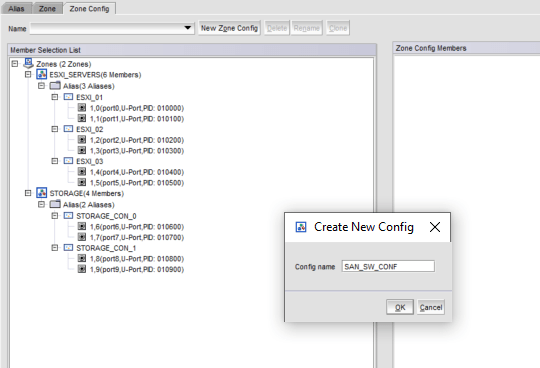Click the port icon for 1,9 port9

pos(82,269)
